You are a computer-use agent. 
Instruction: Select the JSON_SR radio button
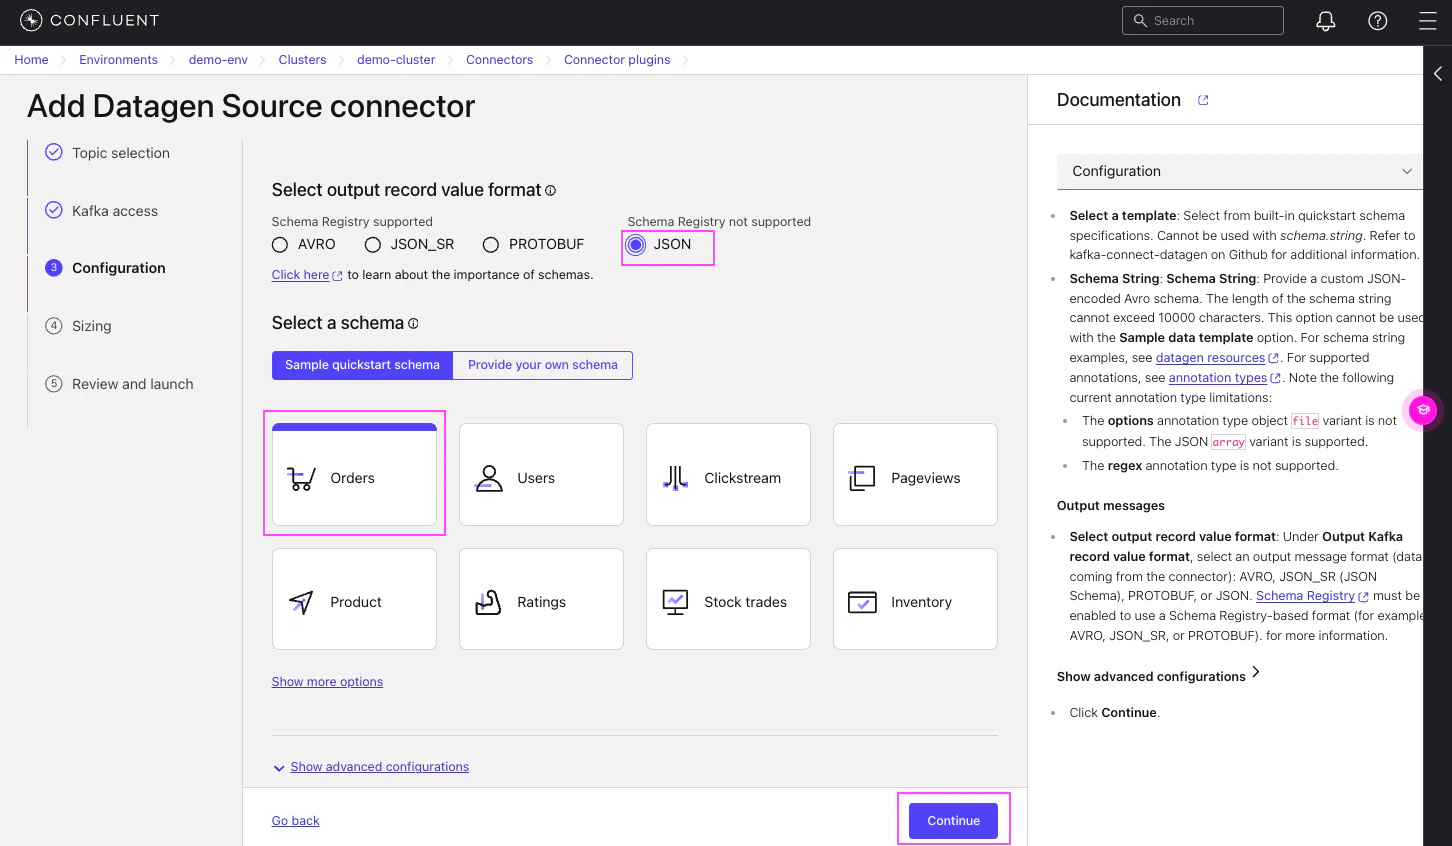pyautogui.click(x=373, y=245)
